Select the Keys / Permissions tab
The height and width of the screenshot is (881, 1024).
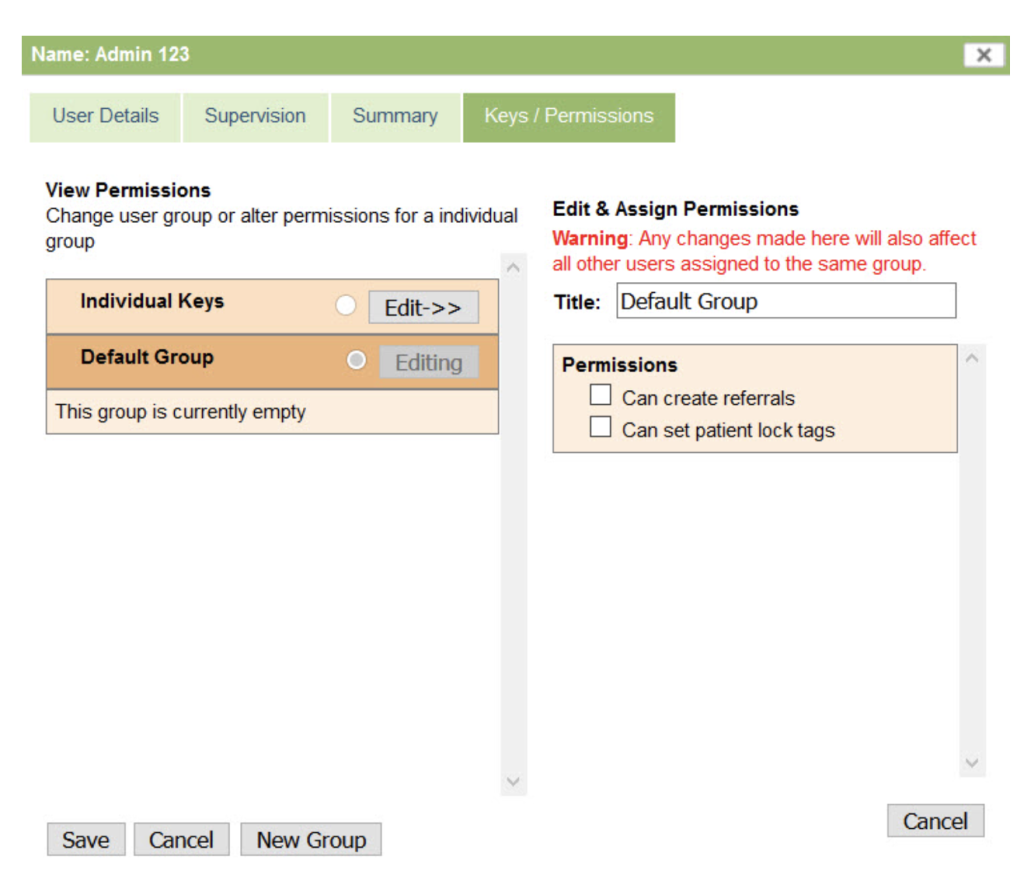pos(568,116)
